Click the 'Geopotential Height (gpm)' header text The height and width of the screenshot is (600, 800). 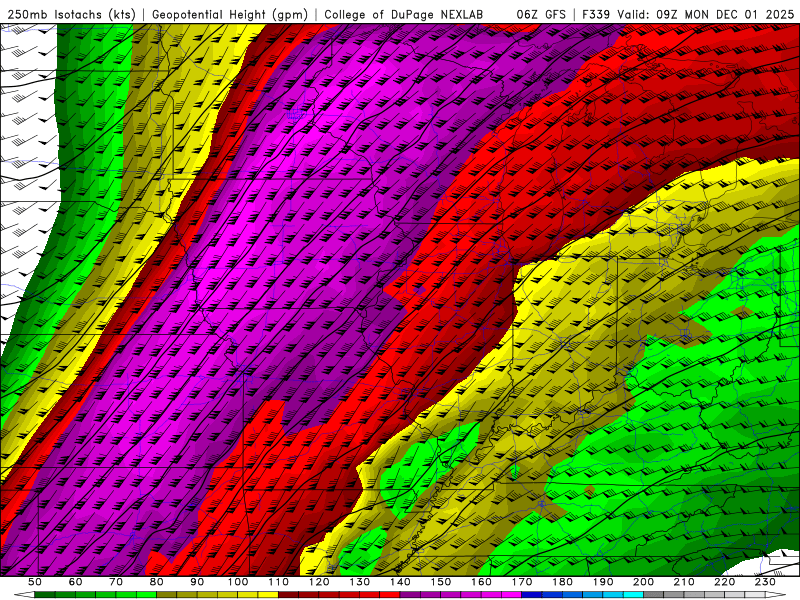coord(230,14)
